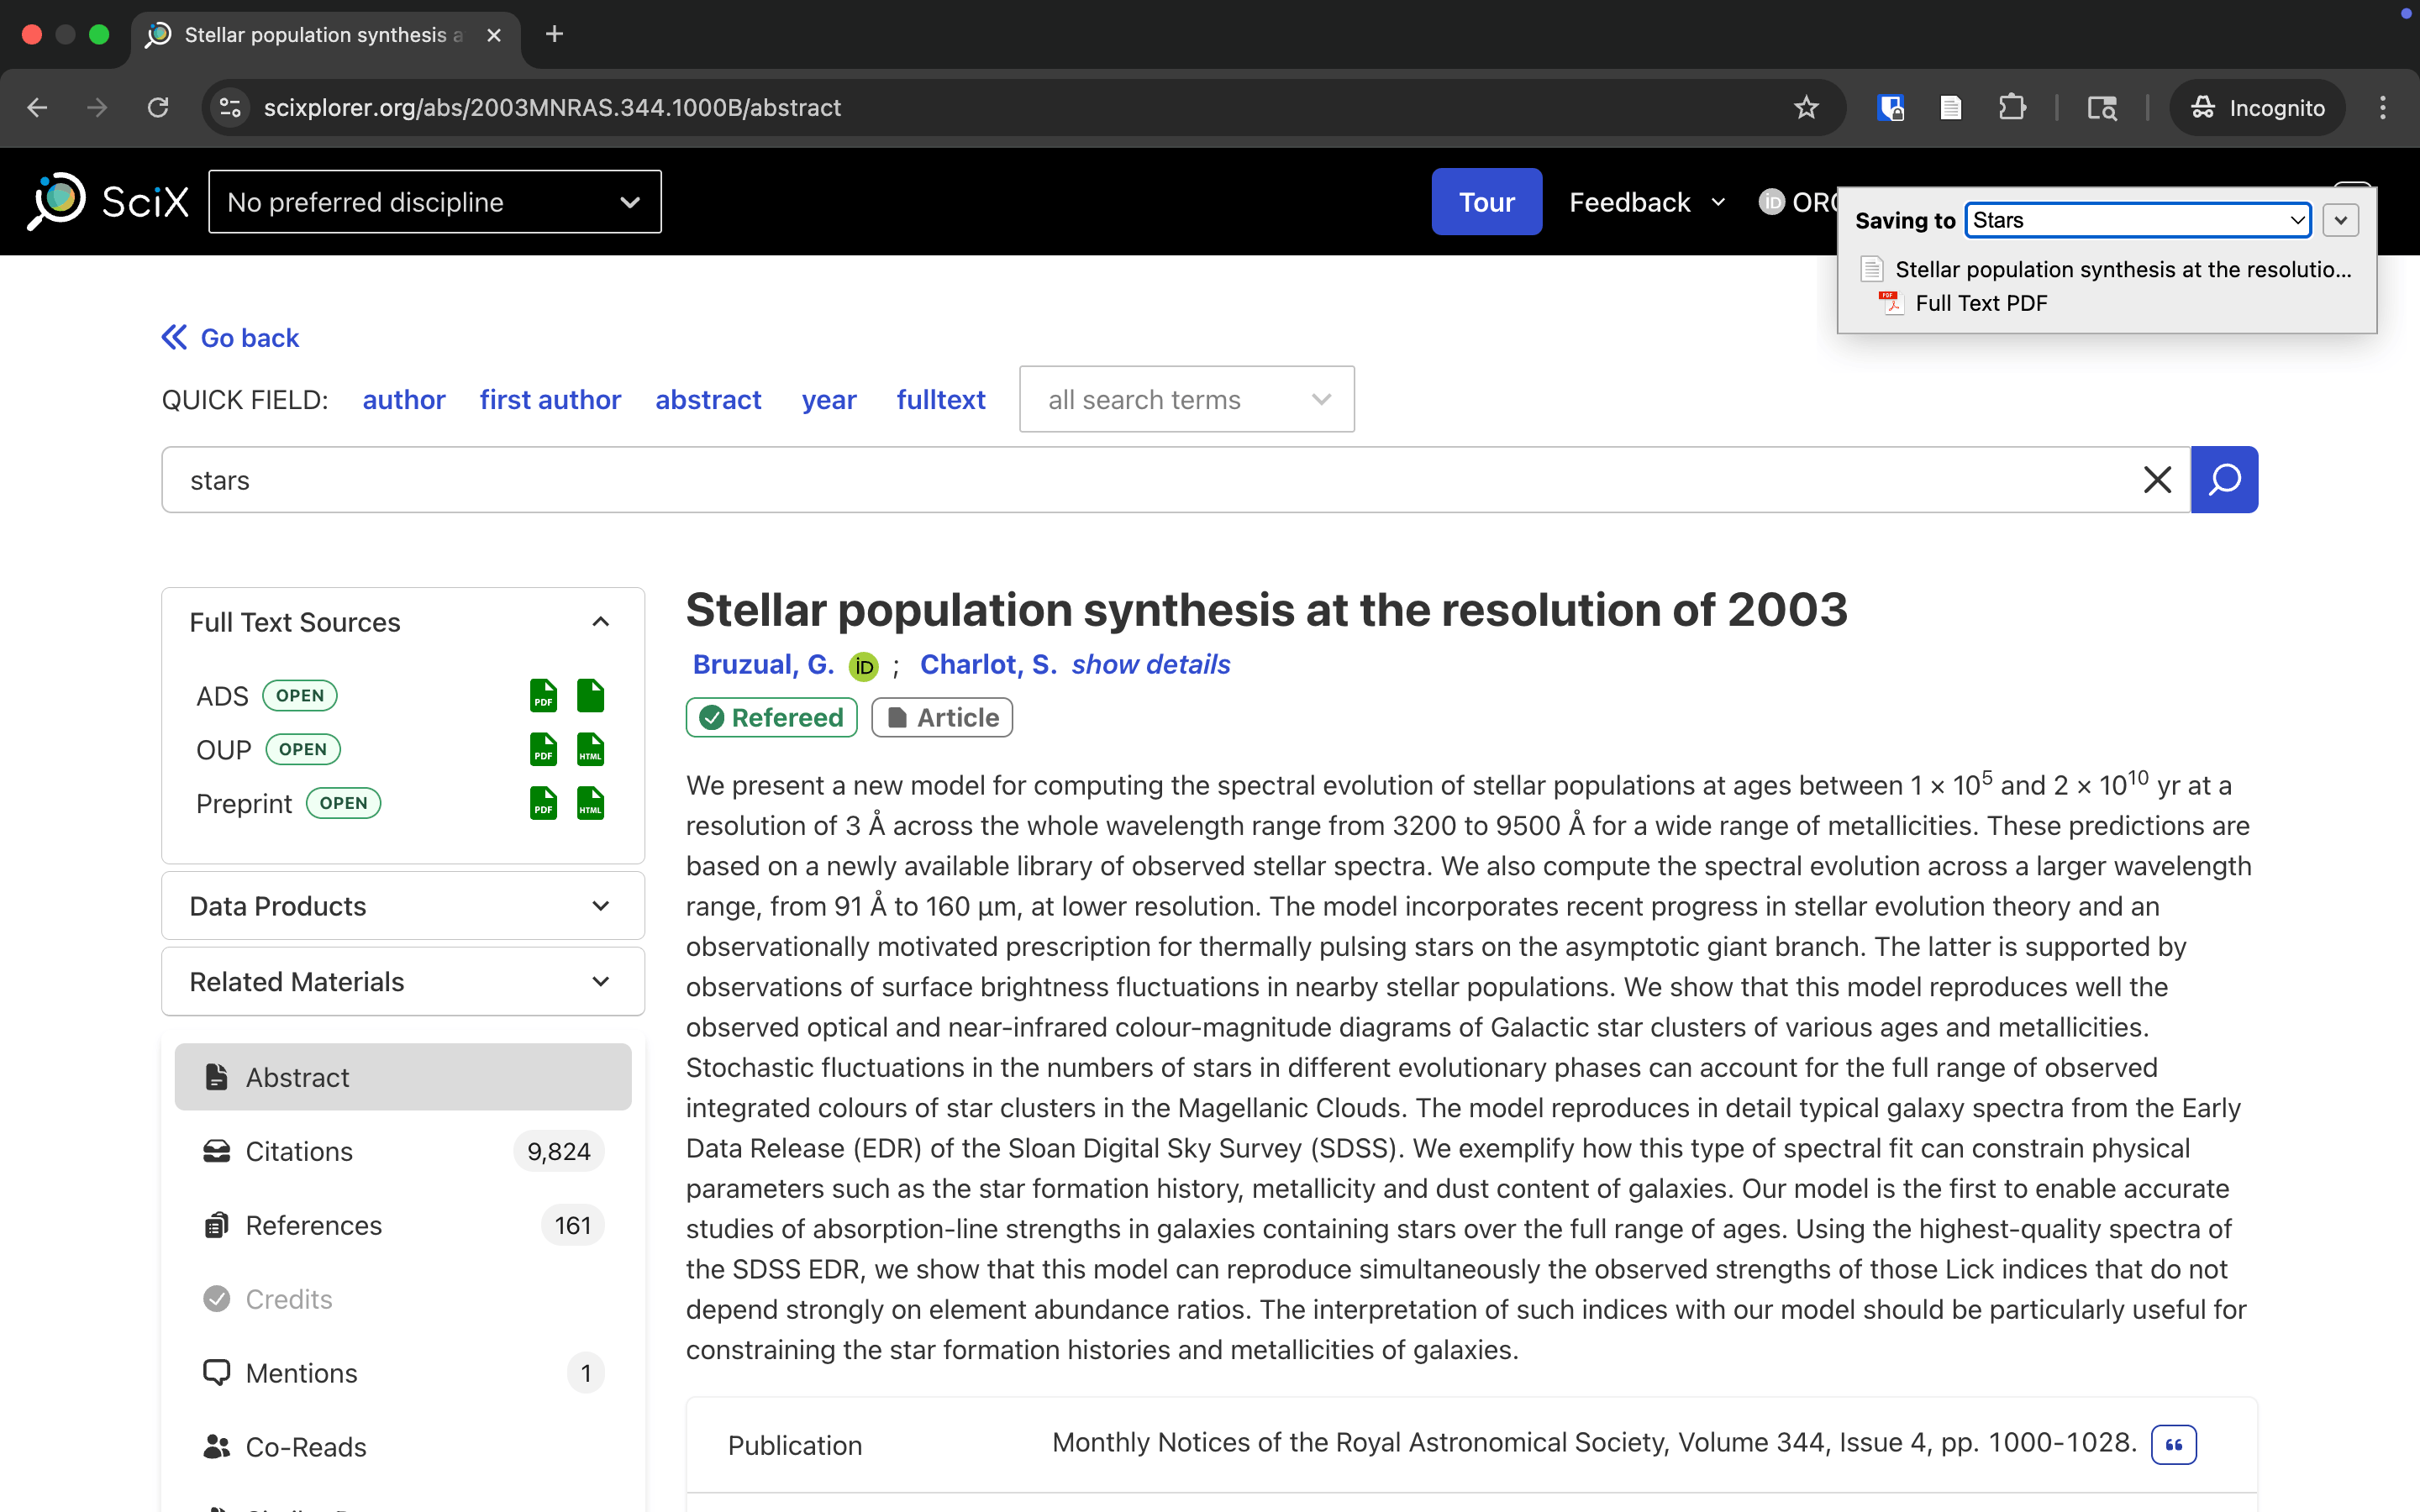Click in the stars search input field
The height and width of the screenshot is (1512, 2420).
point(1150,480)
